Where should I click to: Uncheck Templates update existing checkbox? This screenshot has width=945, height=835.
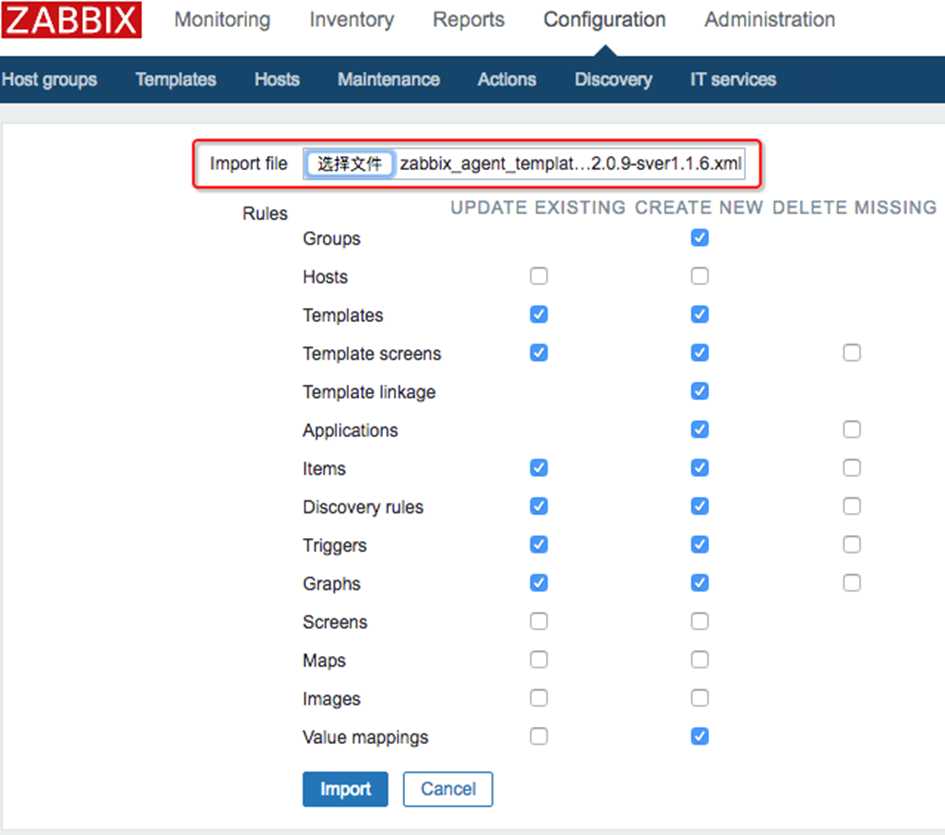click(x=539, y=314)
